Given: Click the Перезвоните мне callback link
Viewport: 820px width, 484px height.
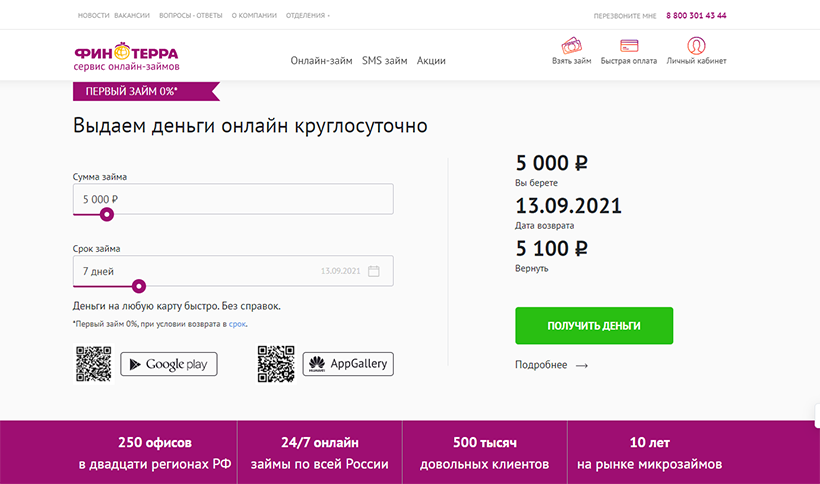Looking at the screenshot, I should click(625, 16).
